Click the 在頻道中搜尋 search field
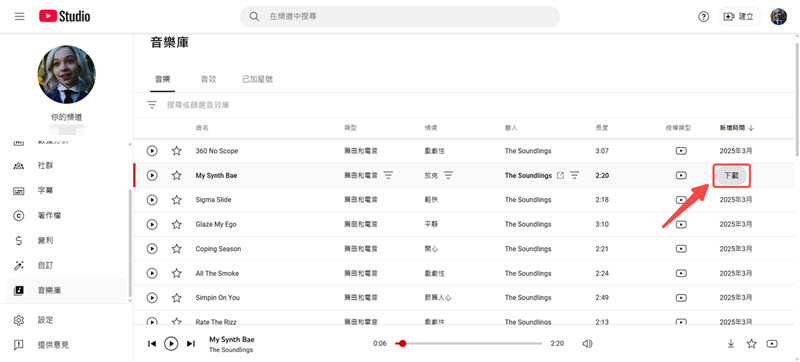Screen dimensions: 800x362 [x=400, y=17]
